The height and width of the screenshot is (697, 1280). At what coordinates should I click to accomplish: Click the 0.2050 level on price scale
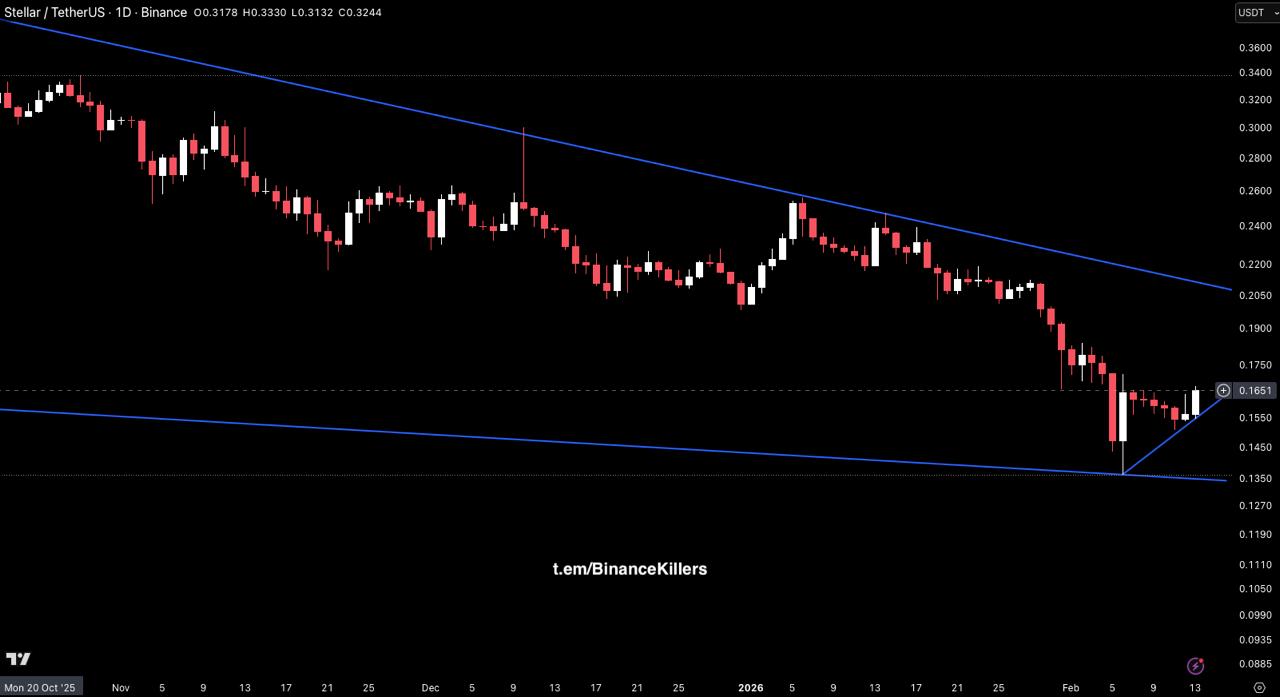(1255, 295)
